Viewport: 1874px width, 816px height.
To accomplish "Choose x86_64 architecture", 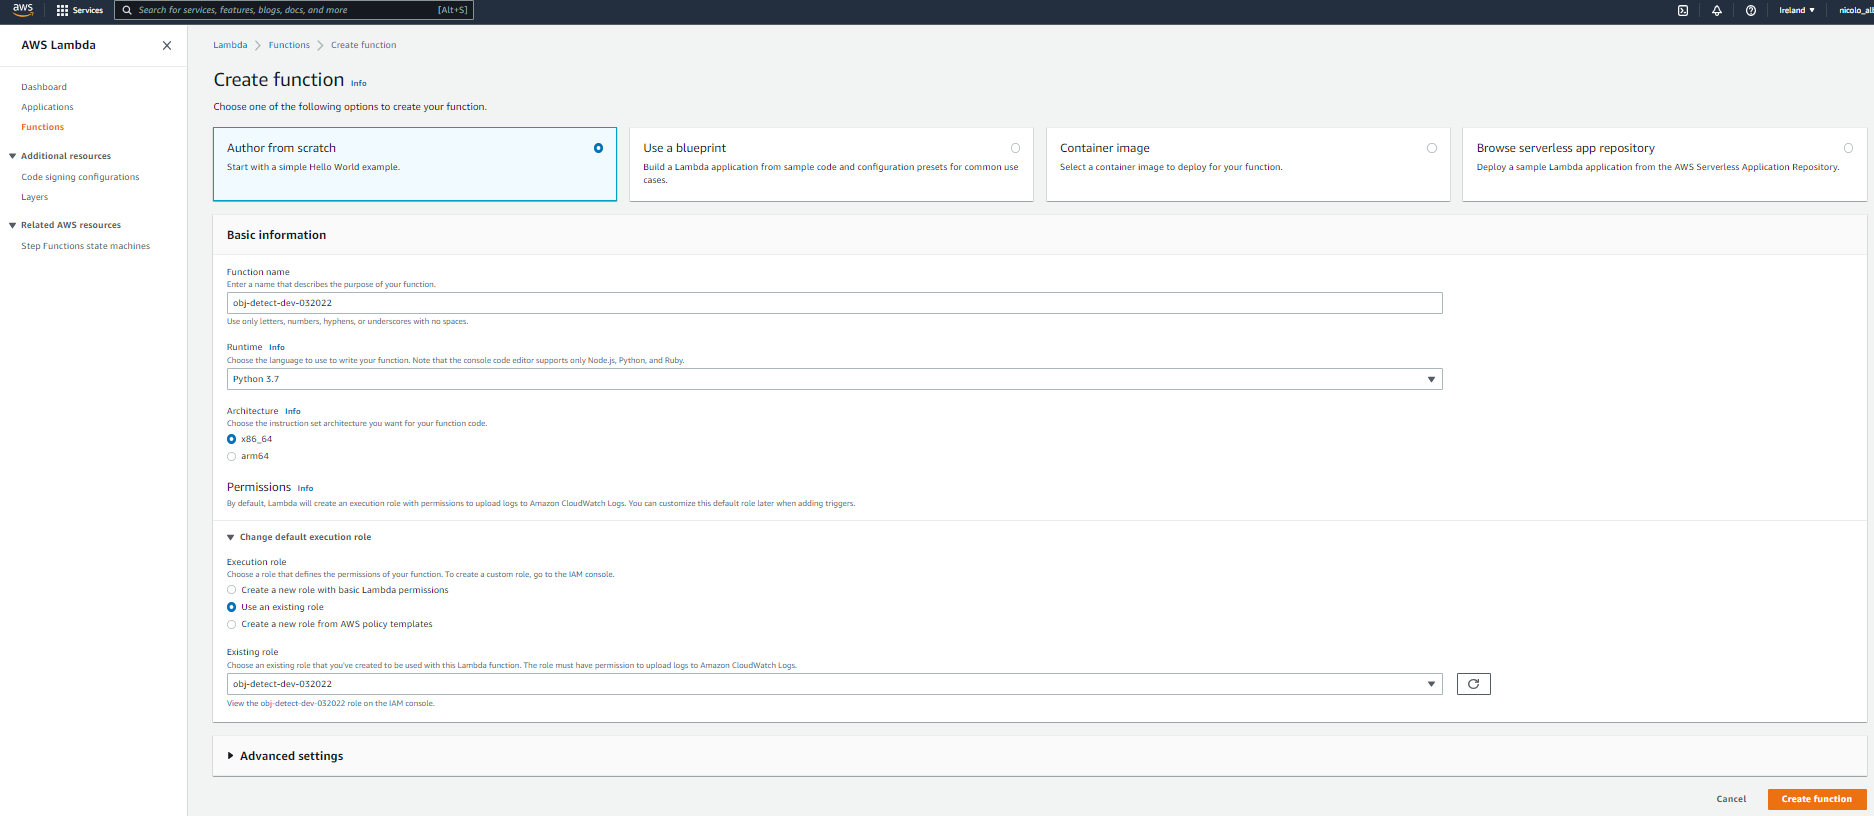I will pyautogui.click(x=232, y=439).
